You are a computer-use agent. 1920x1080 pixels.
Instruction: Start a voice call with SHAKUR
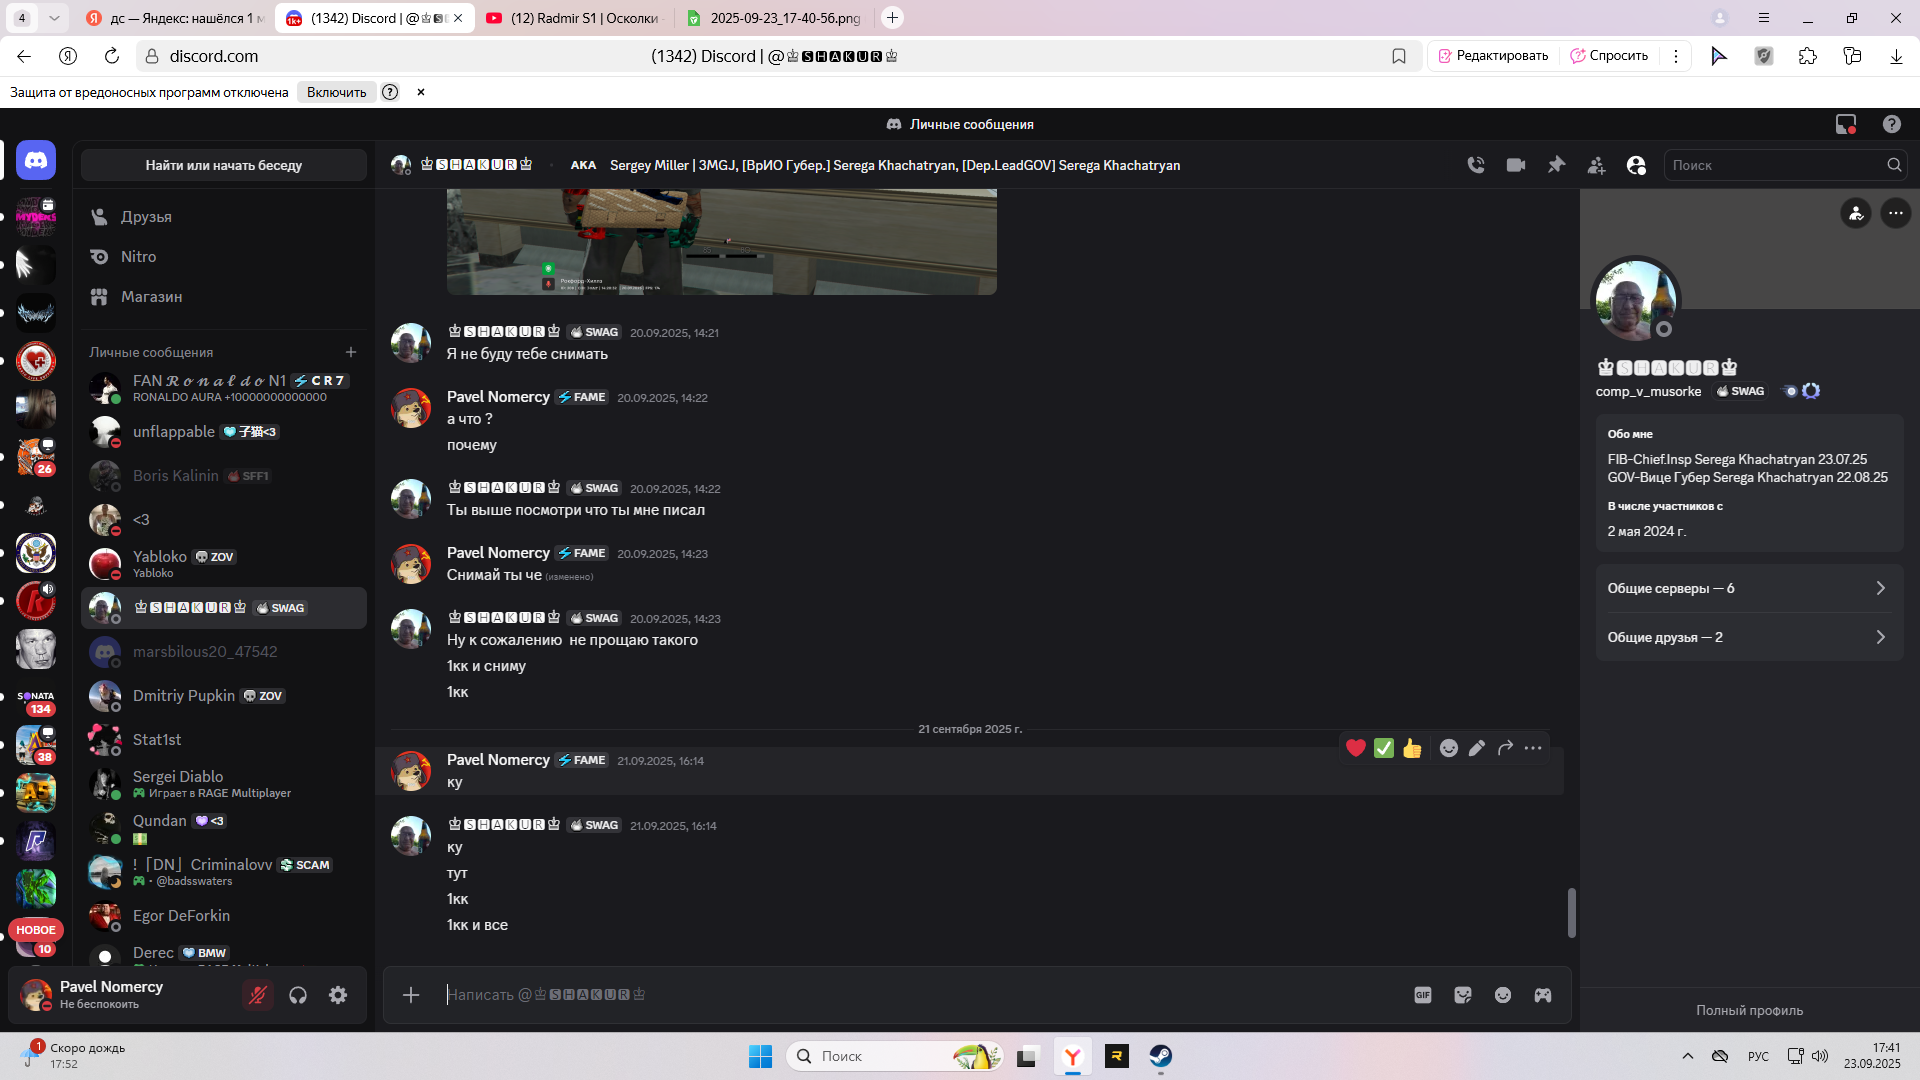(x=1476, y=165)
